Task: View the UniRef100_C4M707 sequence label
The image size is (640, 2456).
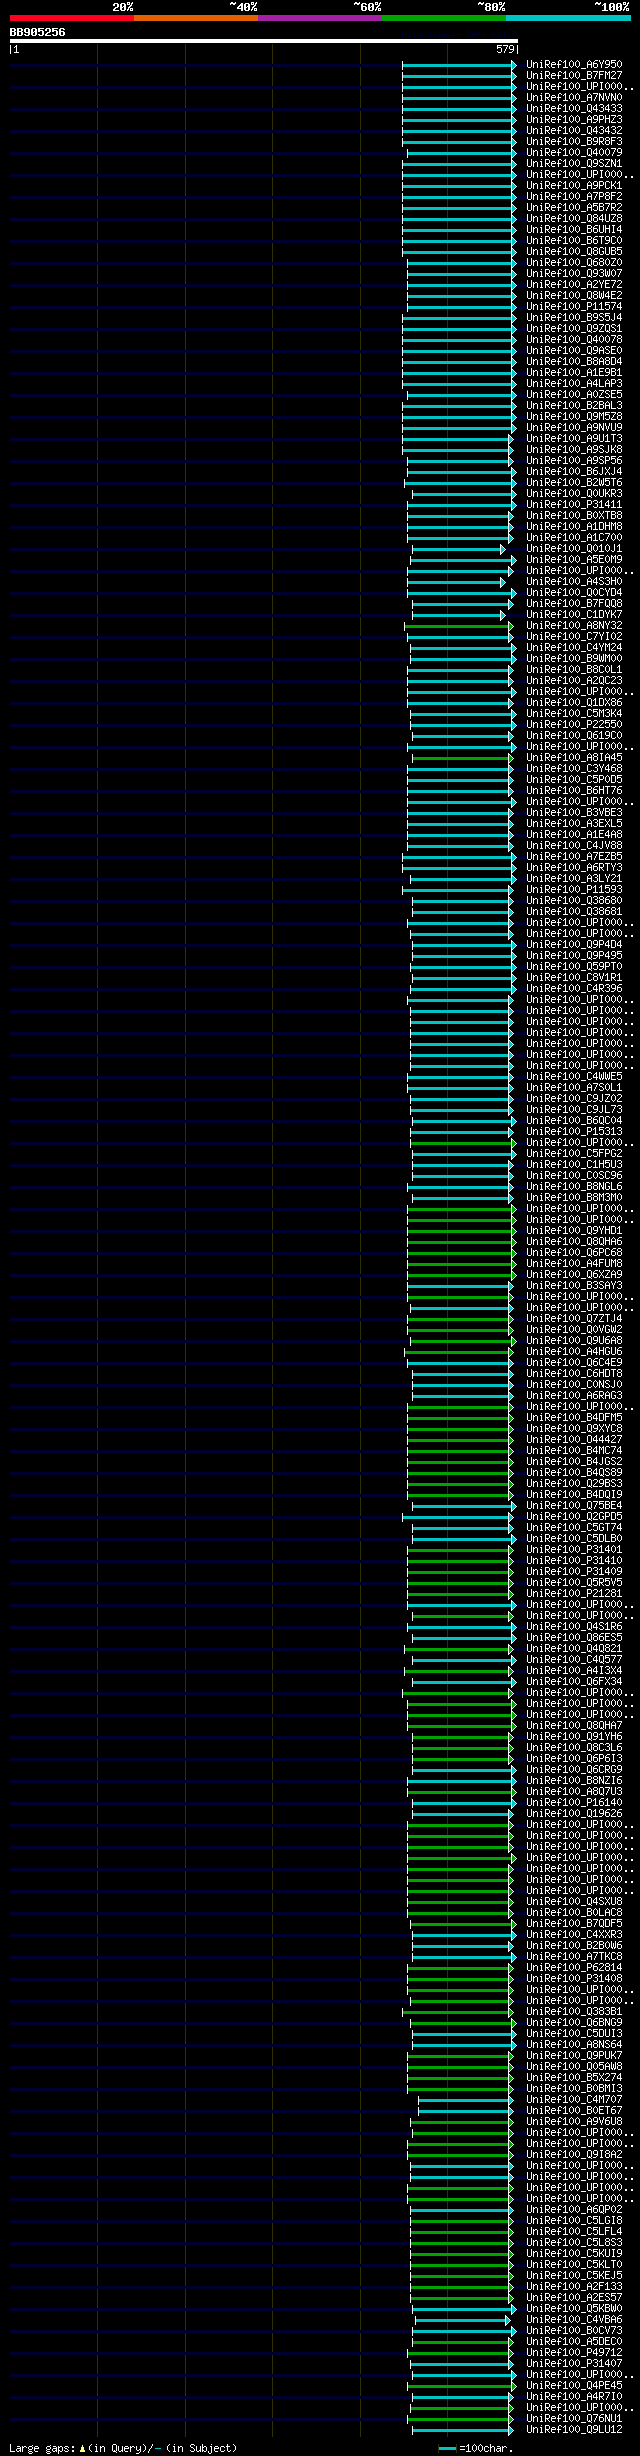Action: (574, 2100)
